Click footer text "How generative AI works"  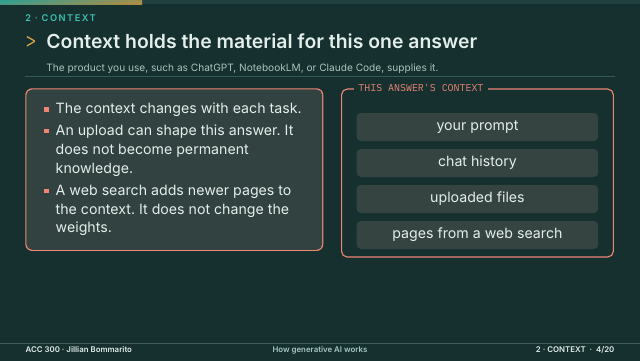320,349
